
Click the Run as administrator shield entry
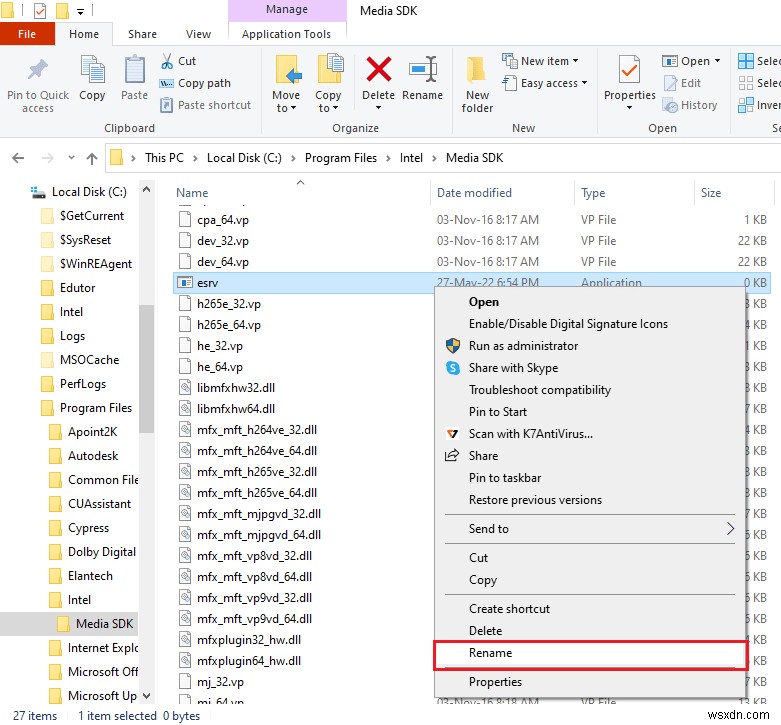(523, 346)
